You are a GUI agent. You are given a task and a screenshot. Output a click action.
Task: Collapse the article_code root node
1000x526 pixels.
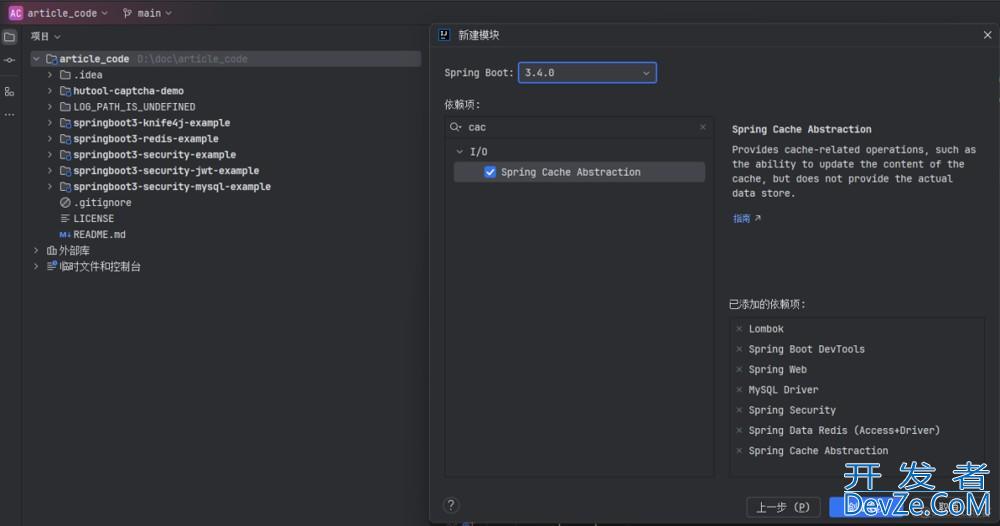pos(36,59)
